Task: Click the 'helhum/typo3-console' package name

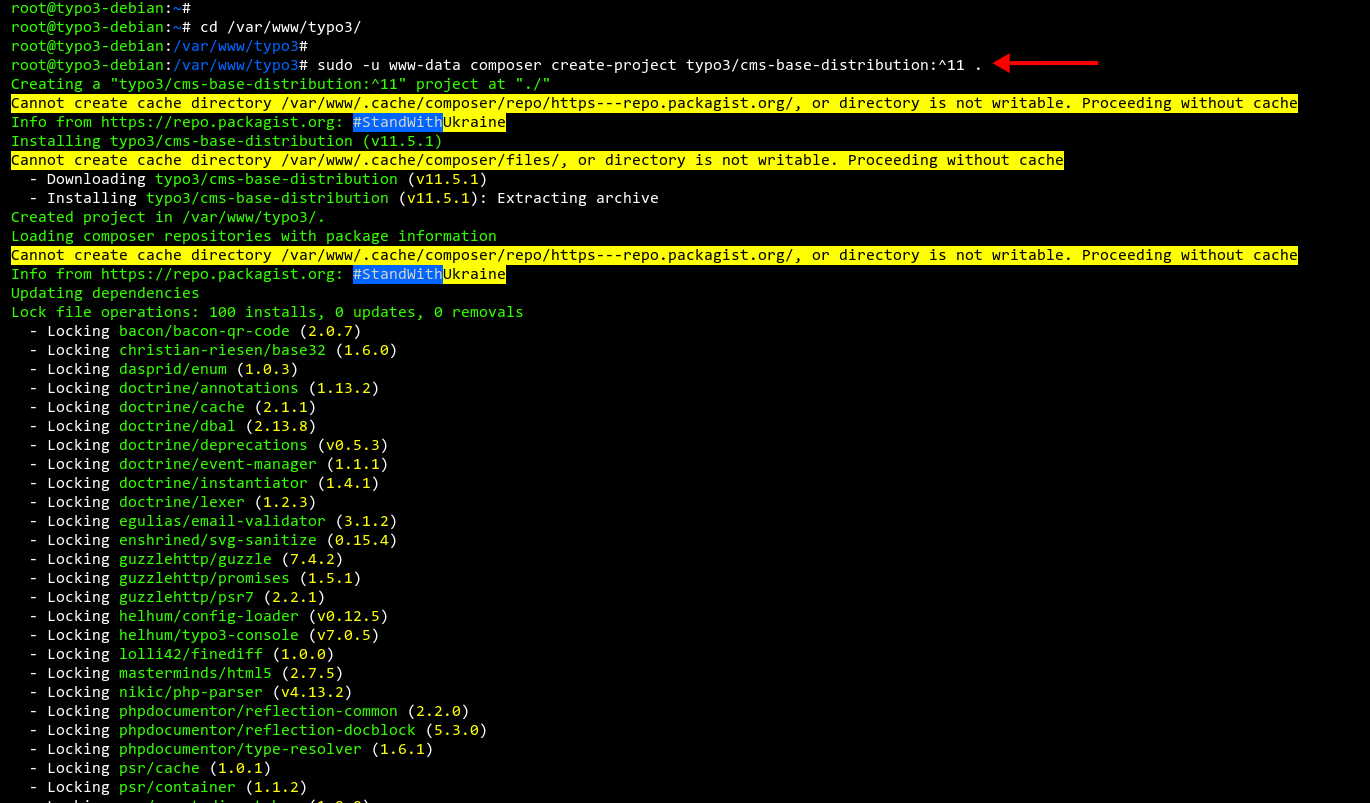Action: point(209,635)
